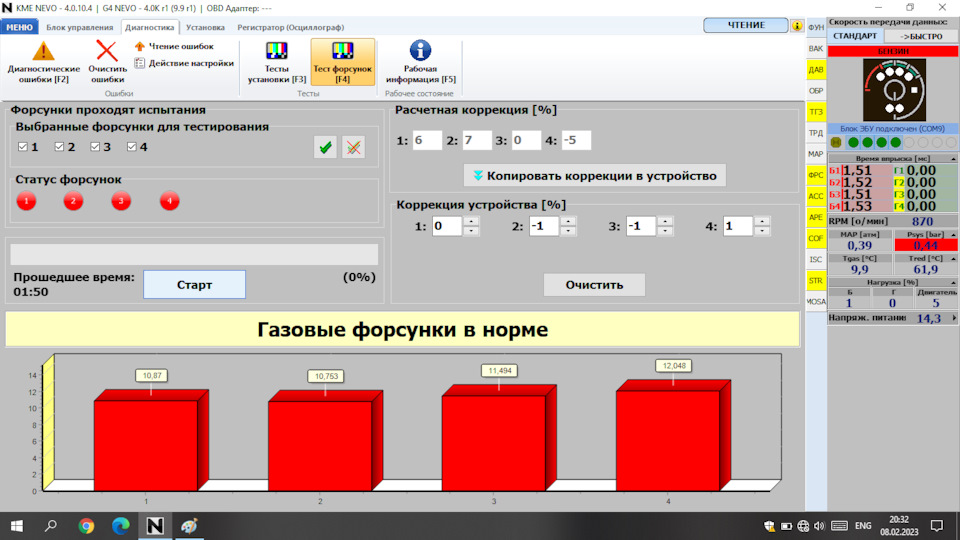This screenshot has height=540, width=960.
Task: Open ТРД side tab
Action: [816, 133]
